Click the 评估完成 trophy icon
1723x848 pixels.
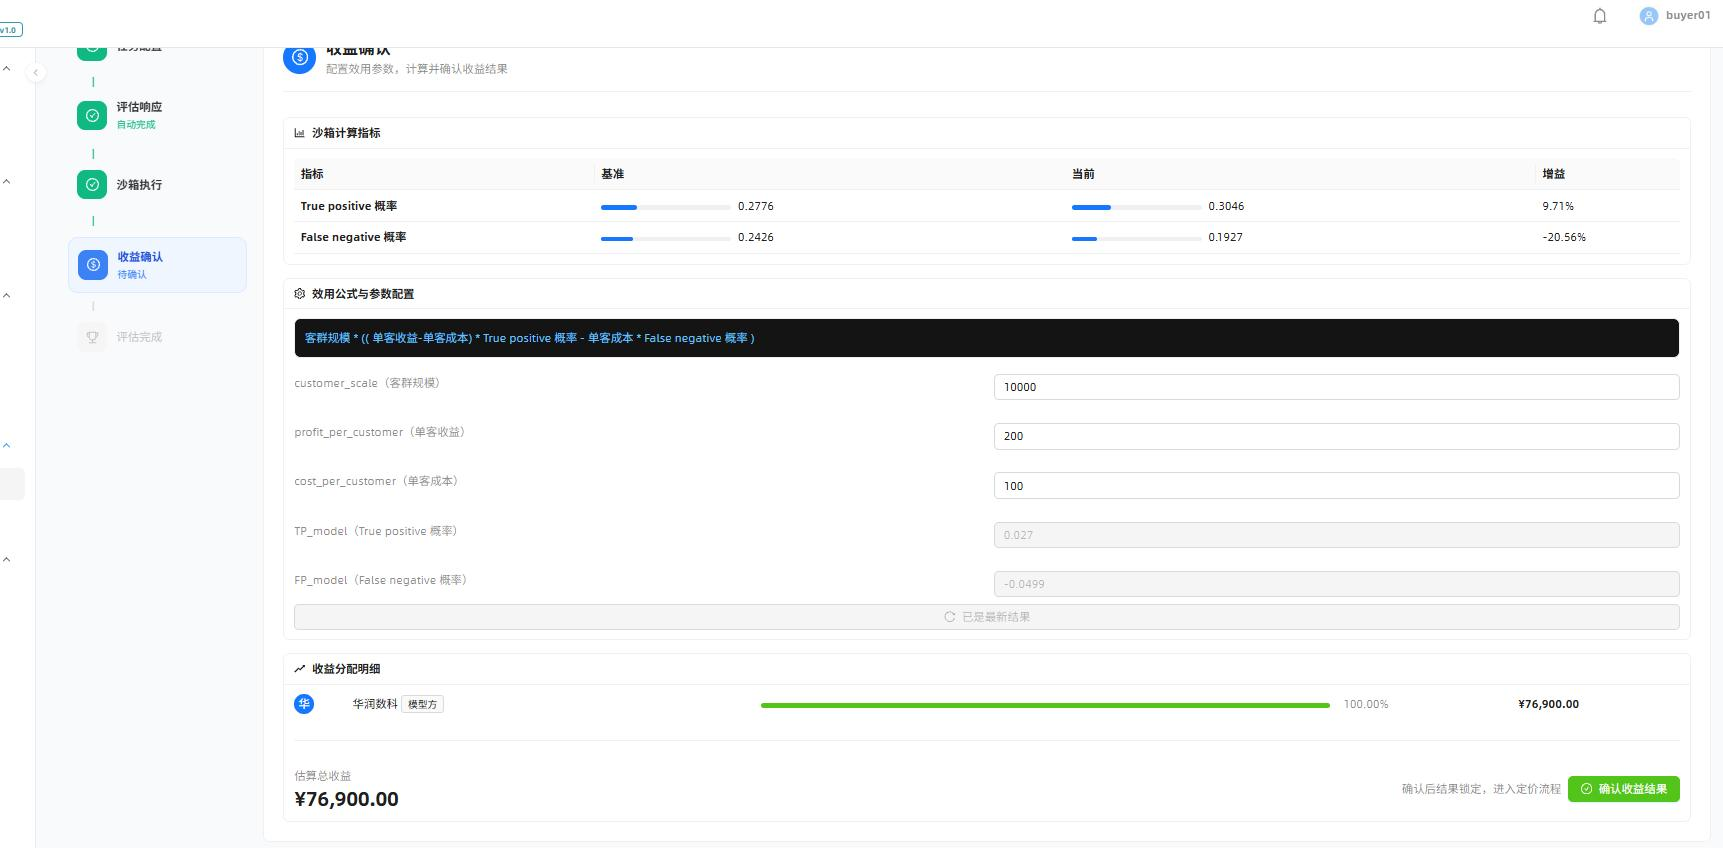[92, 337]
